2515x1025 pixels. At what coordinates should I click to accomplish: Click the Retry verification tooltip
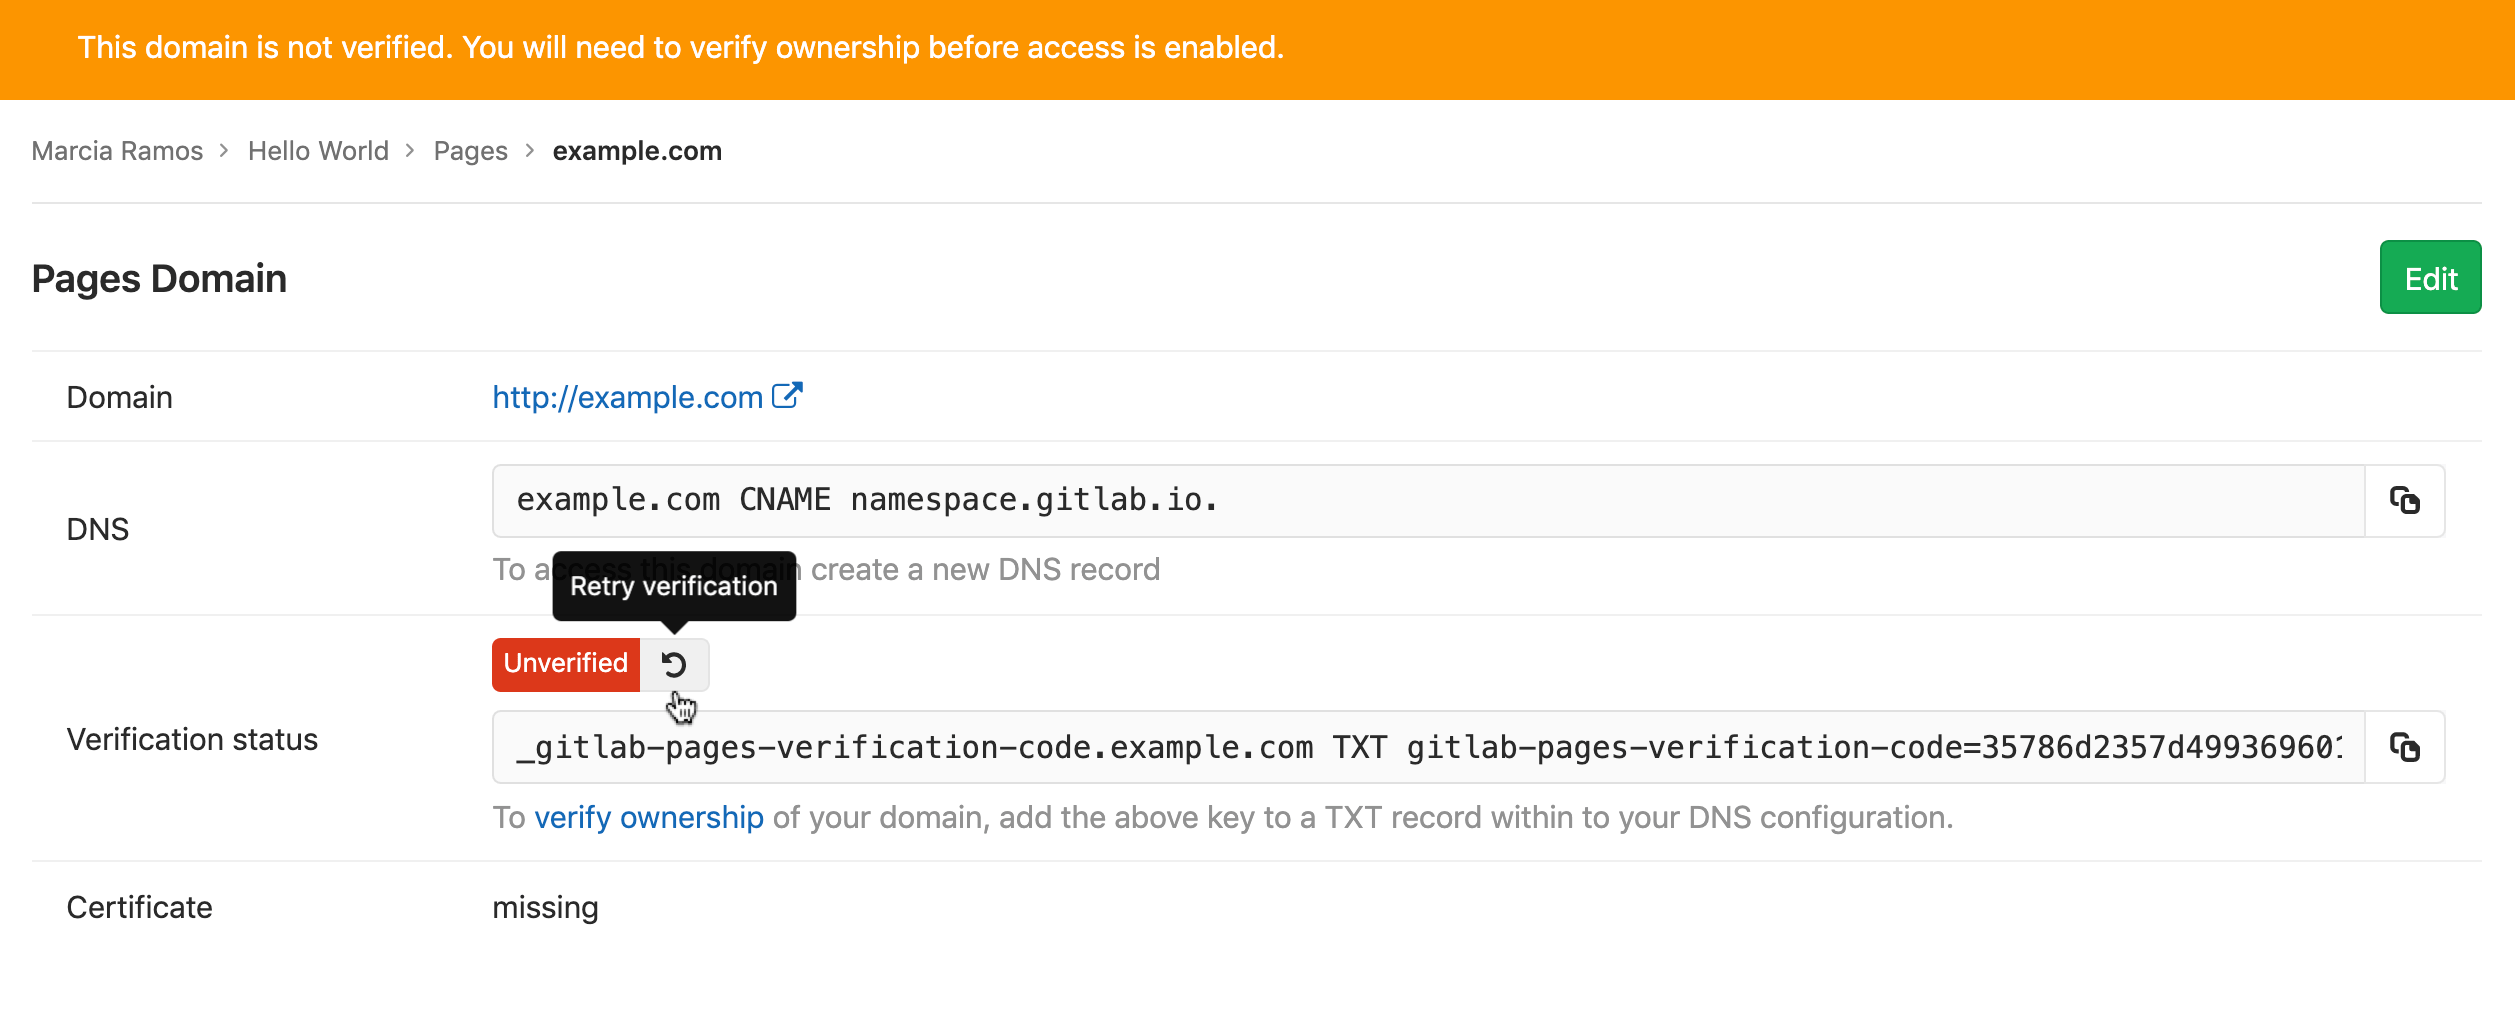point(674,586)
